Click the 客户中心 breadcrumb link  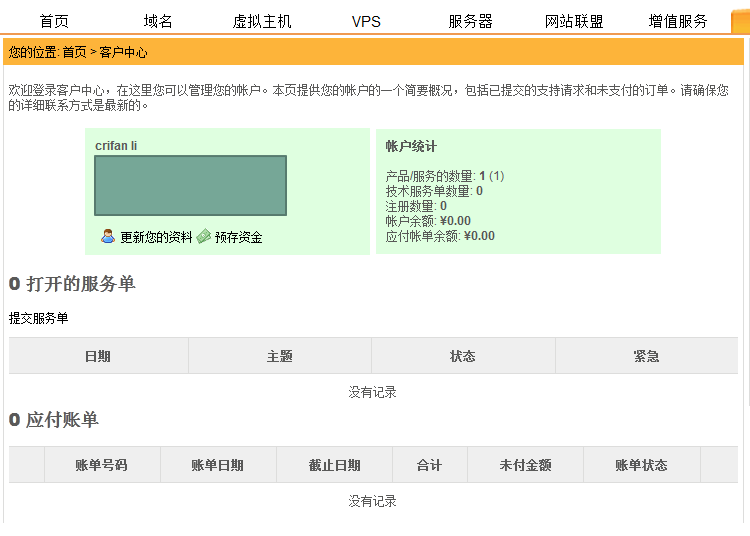coord(123,52)
